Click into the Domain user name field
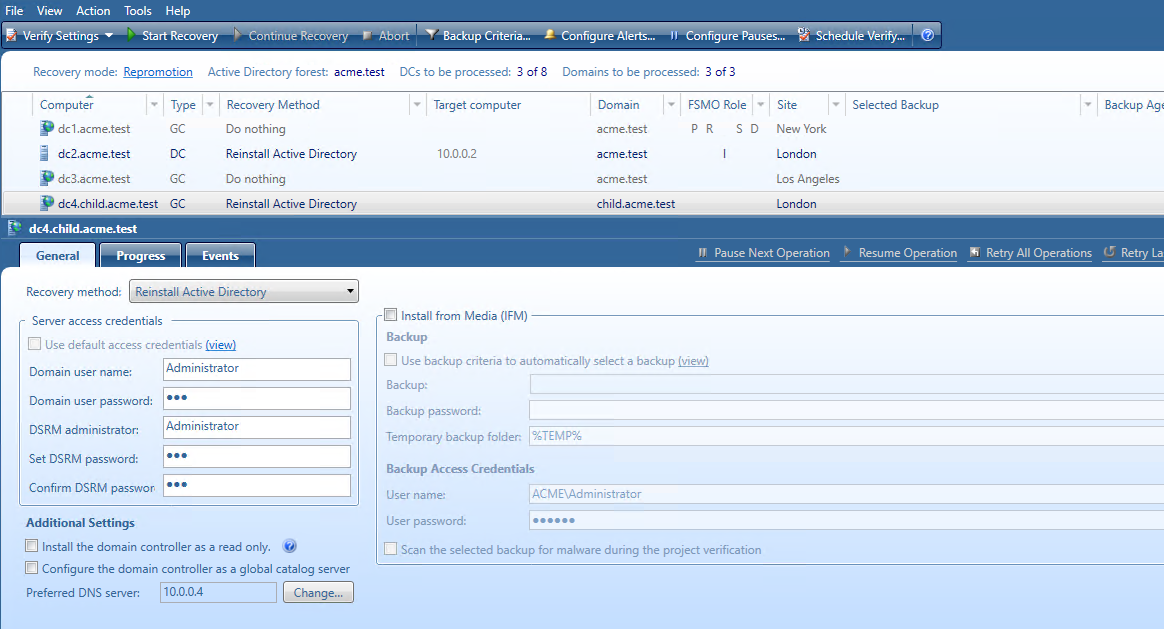Screen dimensions: 1164x629 tap(257, 369)
